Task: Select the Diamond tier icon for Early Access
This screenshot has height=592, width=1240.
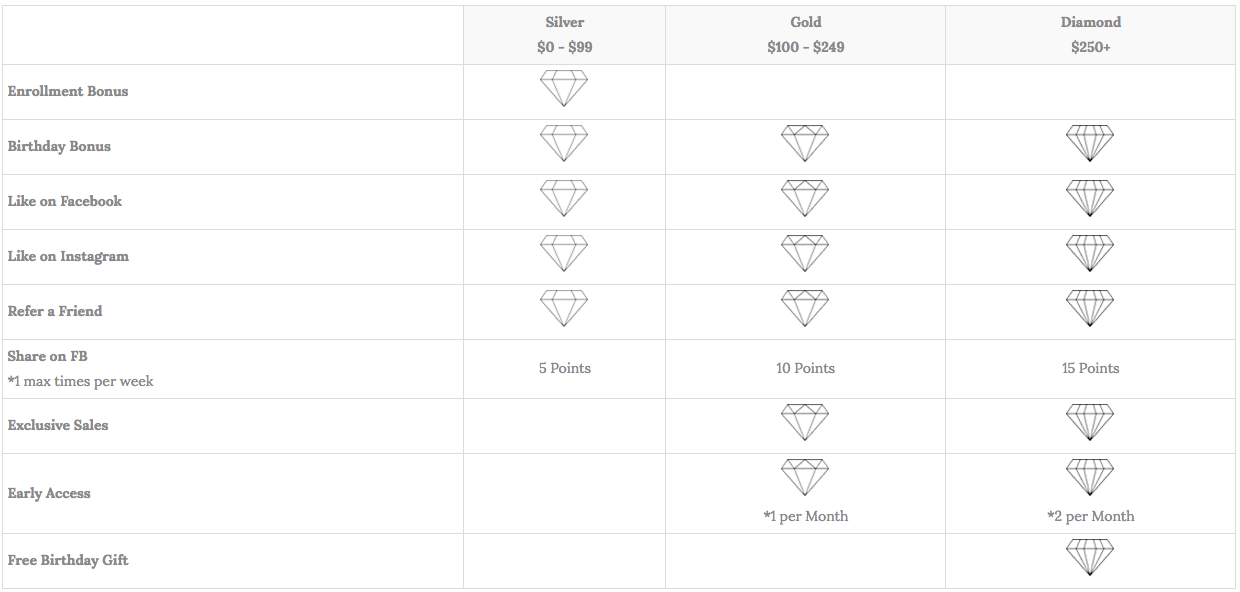Action: coord(1090,477)
